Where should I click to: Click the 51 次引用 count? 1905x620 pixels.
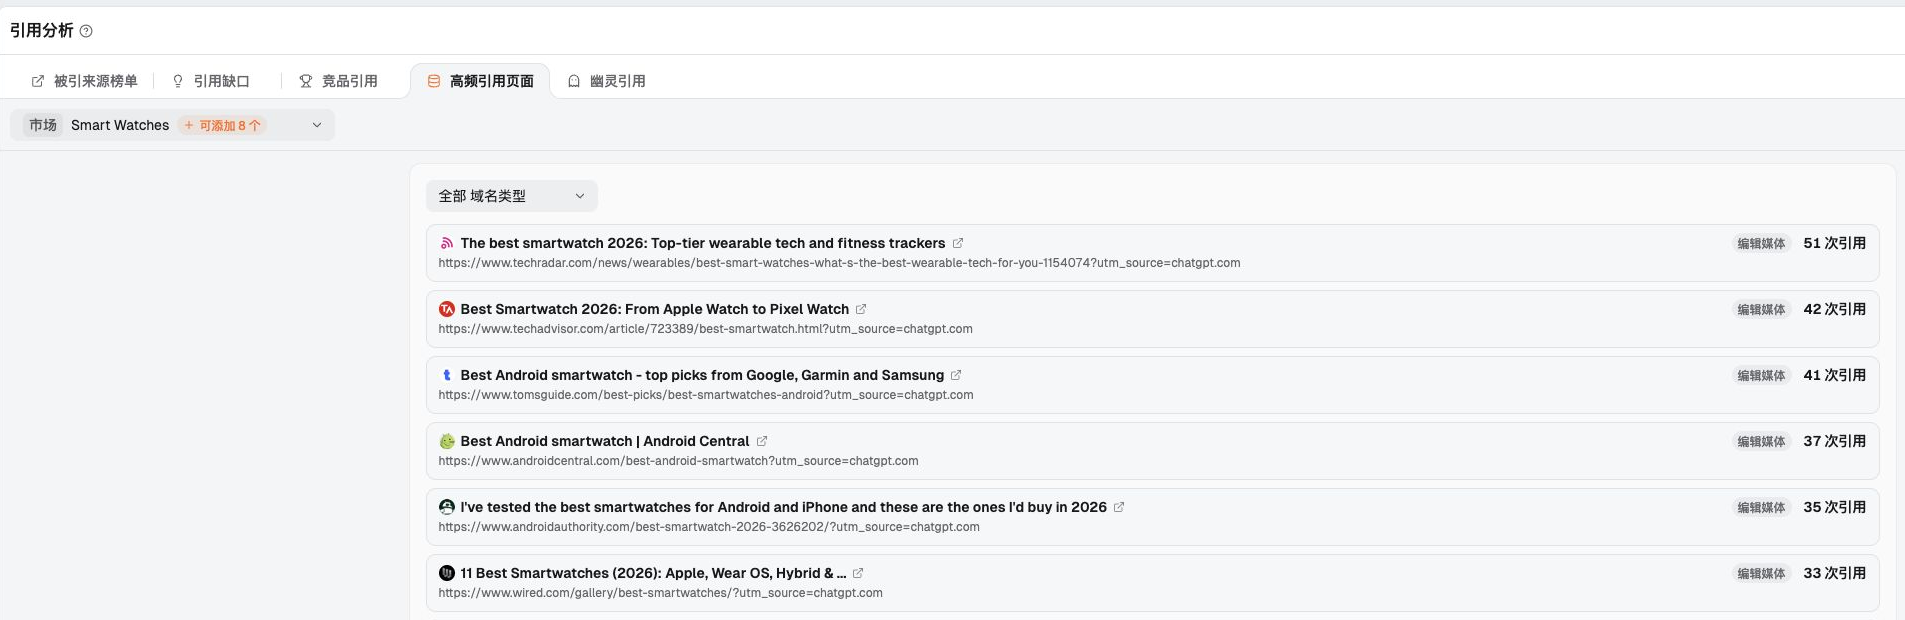pos(1834,243)
